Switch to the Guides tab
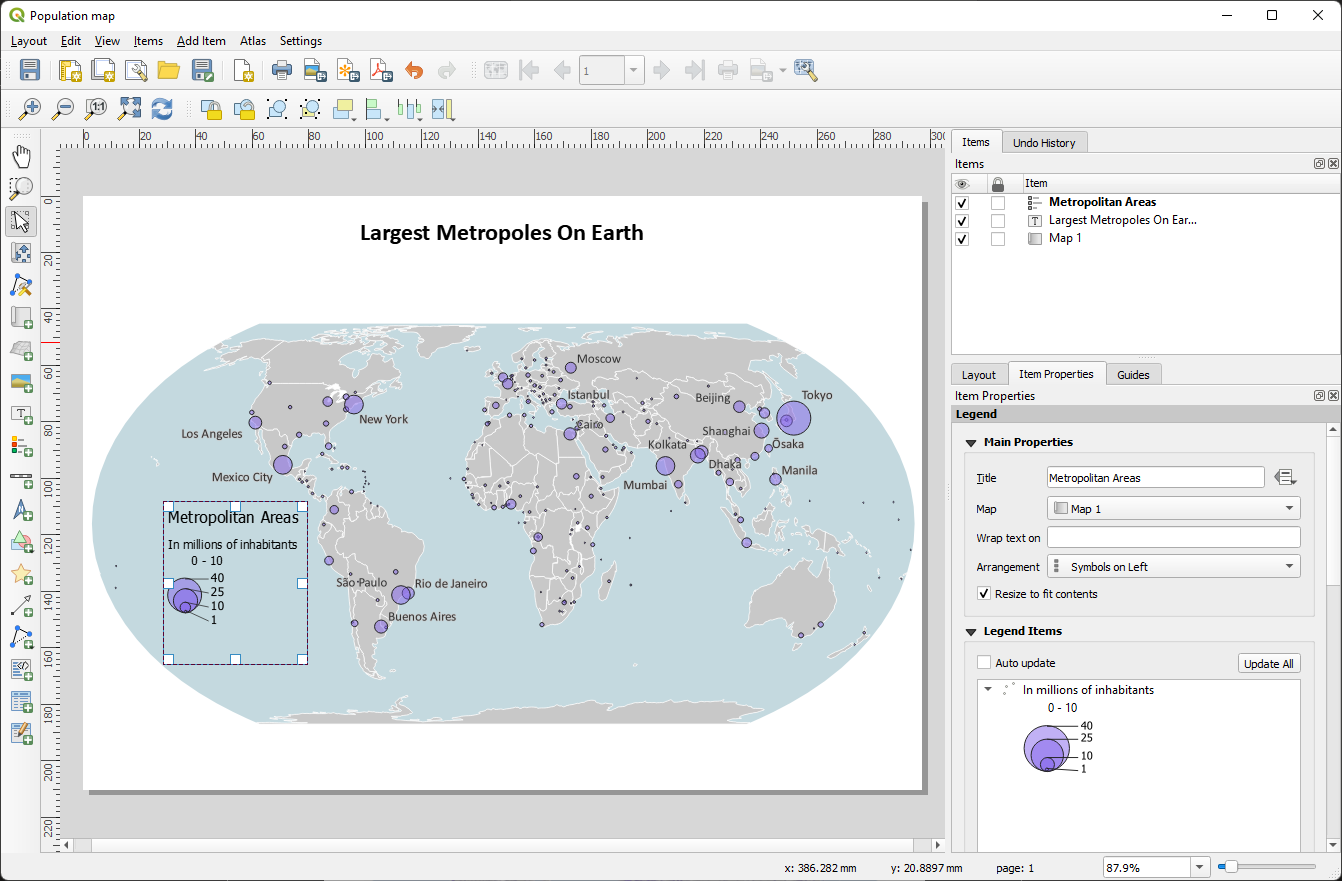1342x881 pixels. pos(1133,375)
